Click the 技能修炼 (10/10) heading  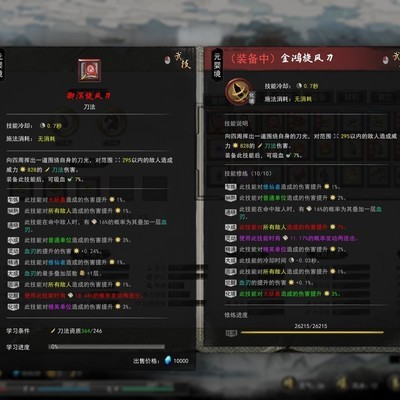(248, 173)
